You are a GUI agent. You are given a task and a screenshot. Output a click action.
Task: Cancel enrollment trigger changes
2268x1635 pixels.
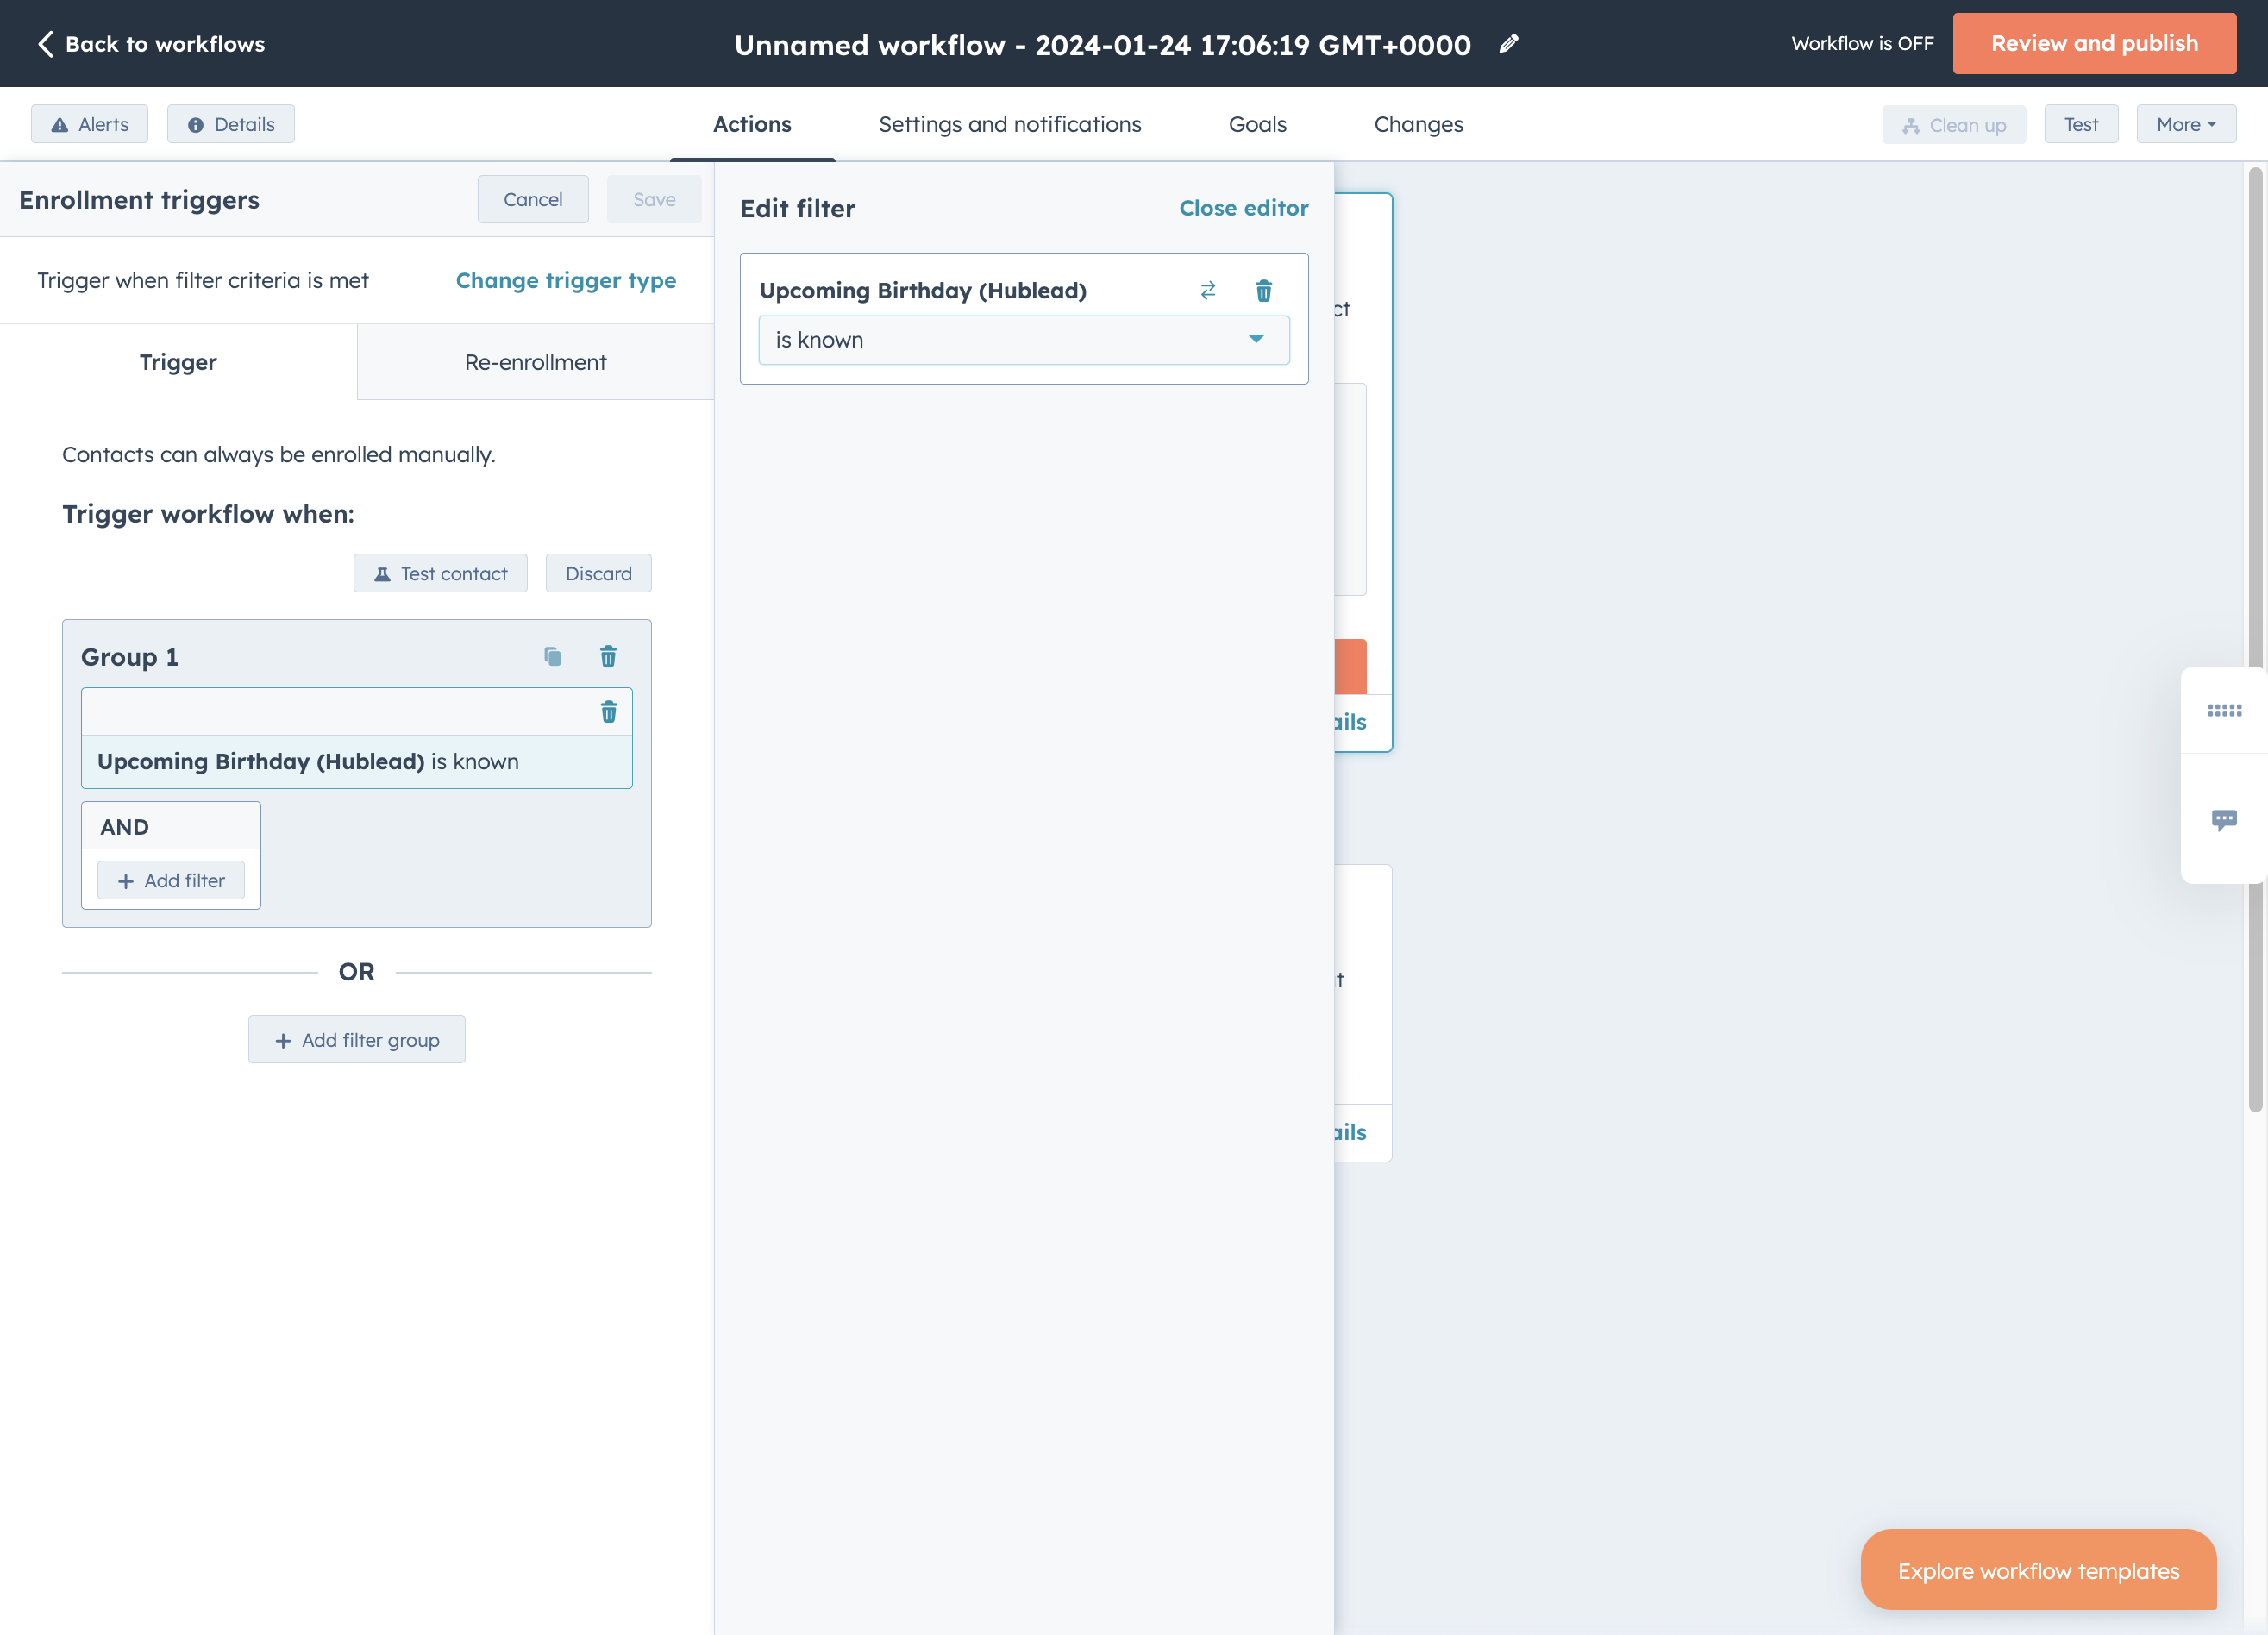(533, 199)
